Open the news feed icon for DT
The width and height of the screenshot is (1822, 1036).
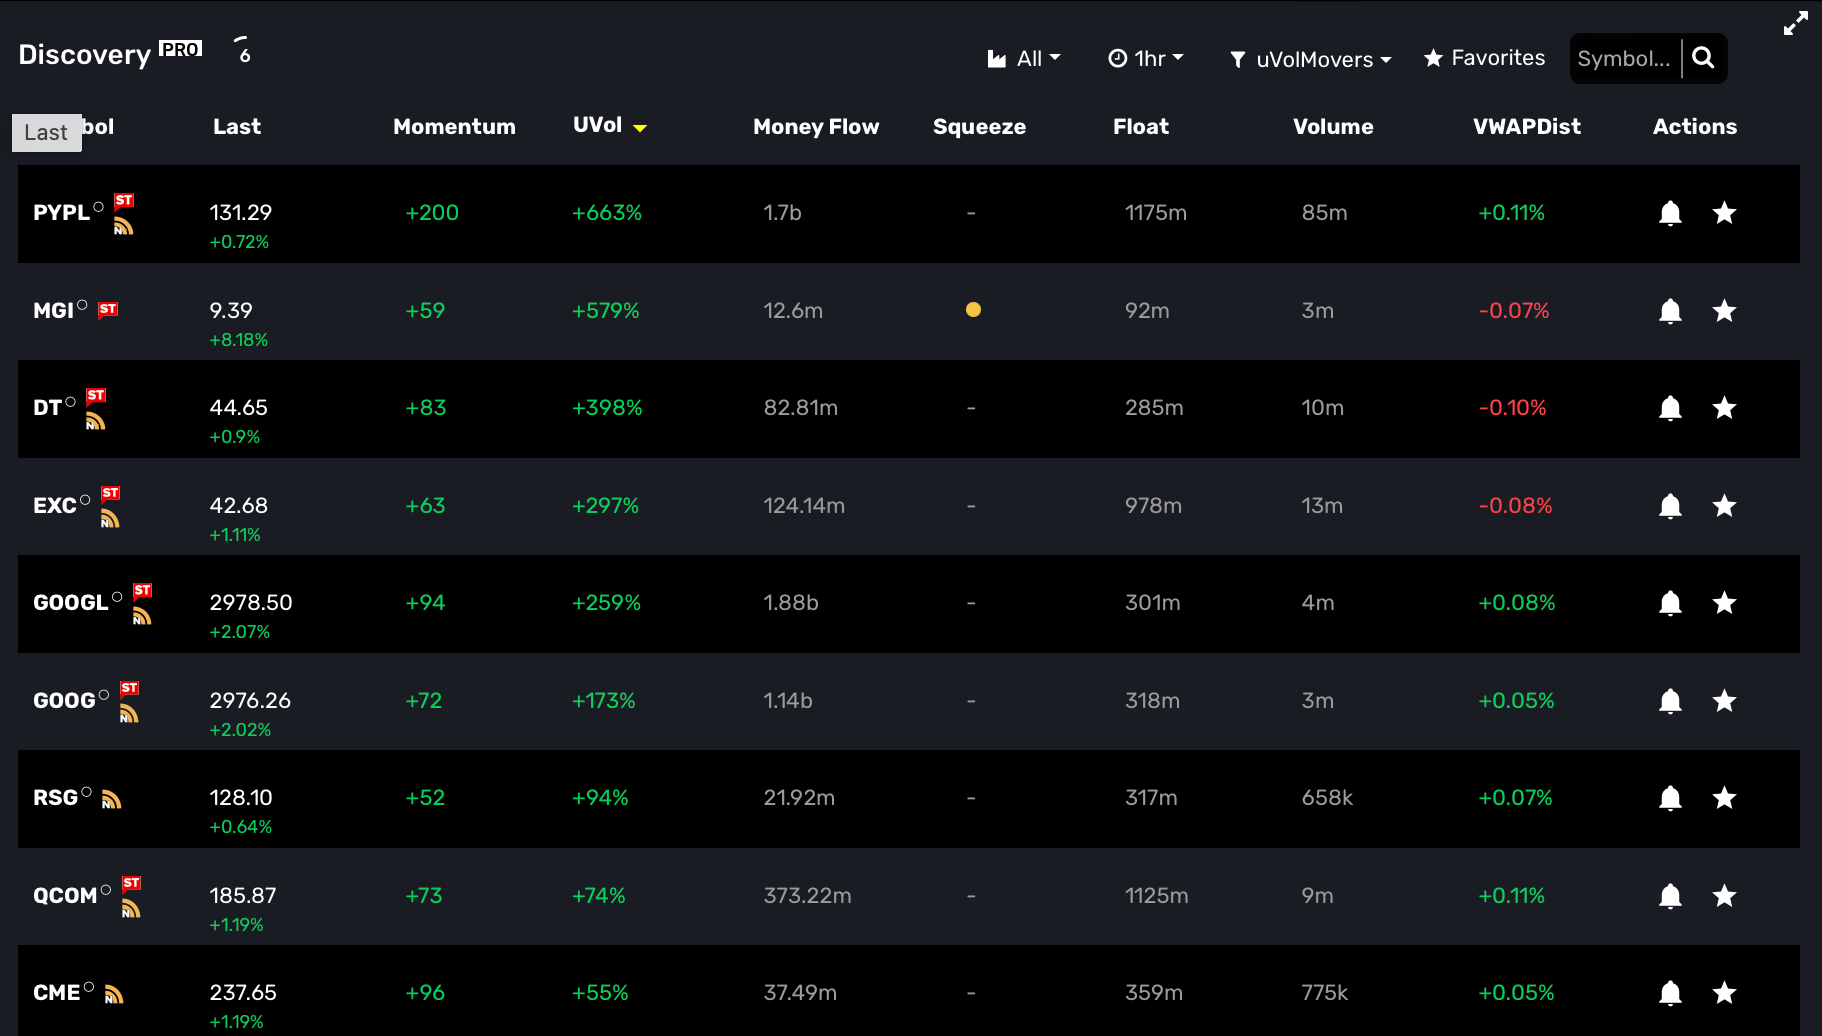(95, 421)
